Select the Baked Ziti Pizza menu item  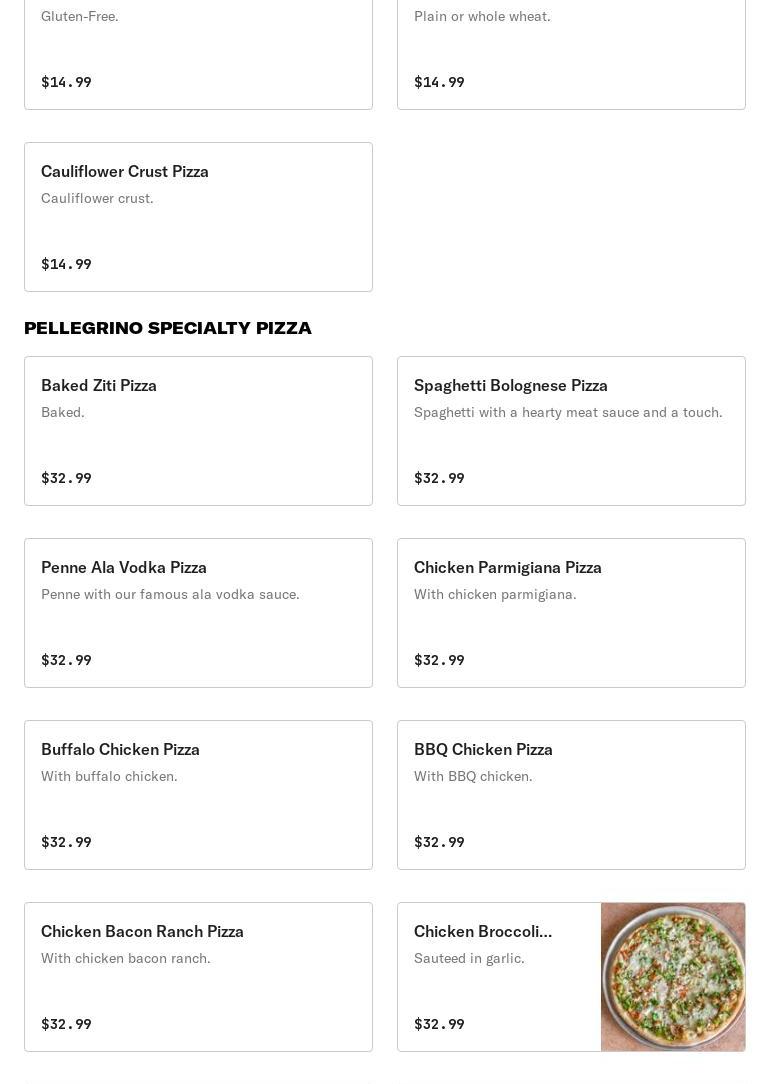point(198,431)
